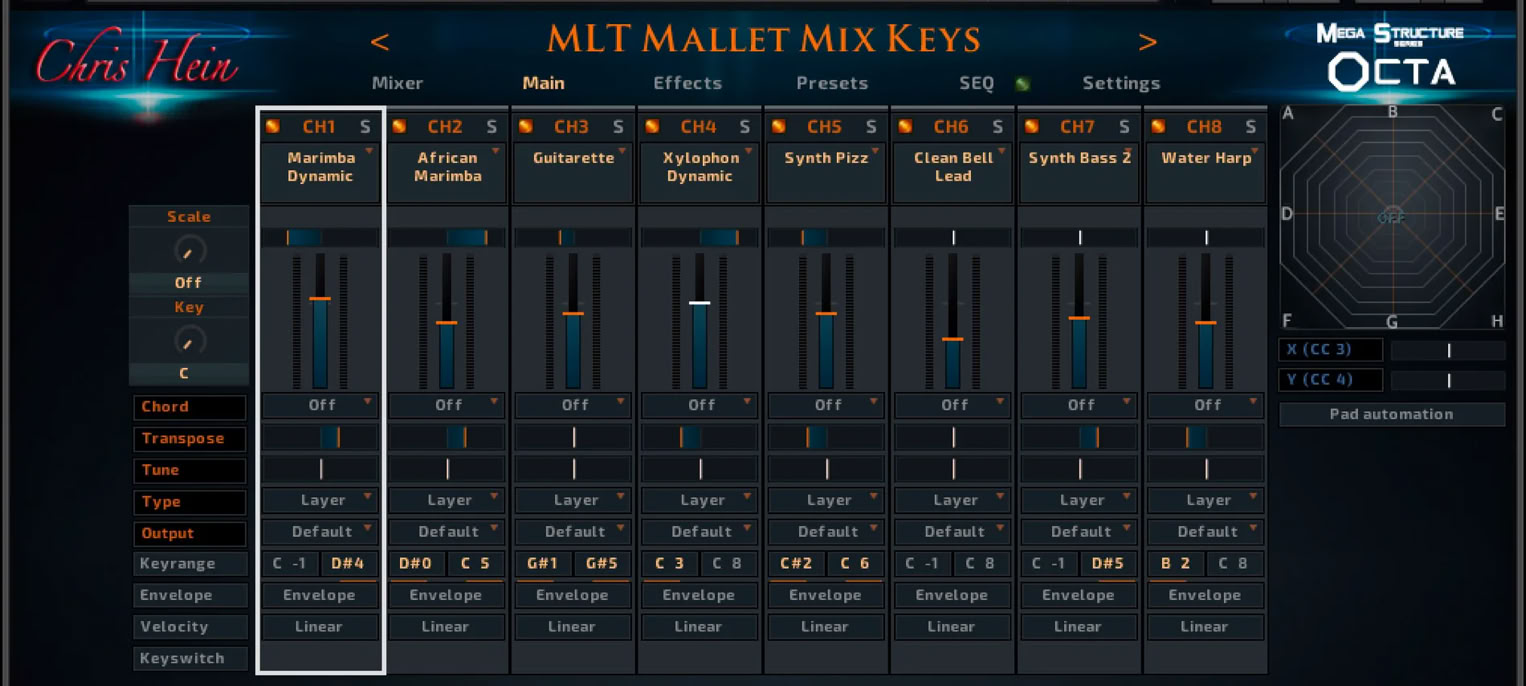Open the Main tab
The image size is (1526, 686).
[x=543, y=83]
